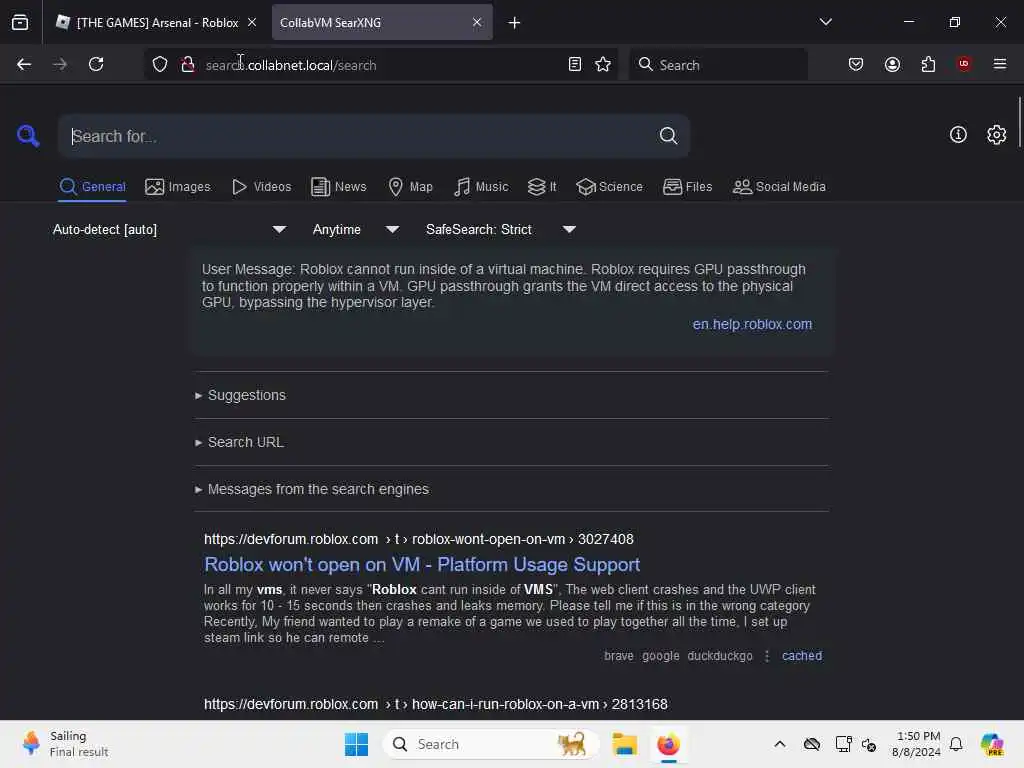
Task: Open Auto-detect language dropdown
Action: point(169,229)
